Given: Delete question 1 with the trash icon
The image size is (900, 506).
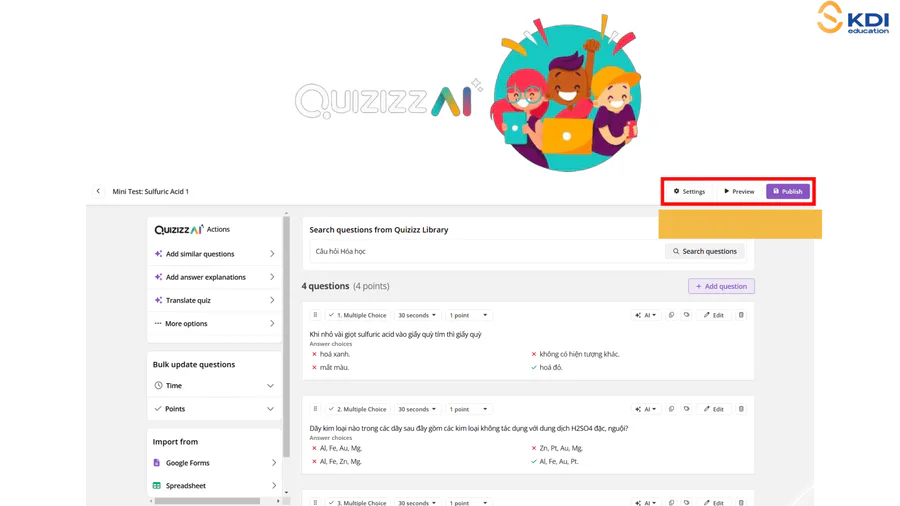Looking at the screenshot, I should point(741,315).
